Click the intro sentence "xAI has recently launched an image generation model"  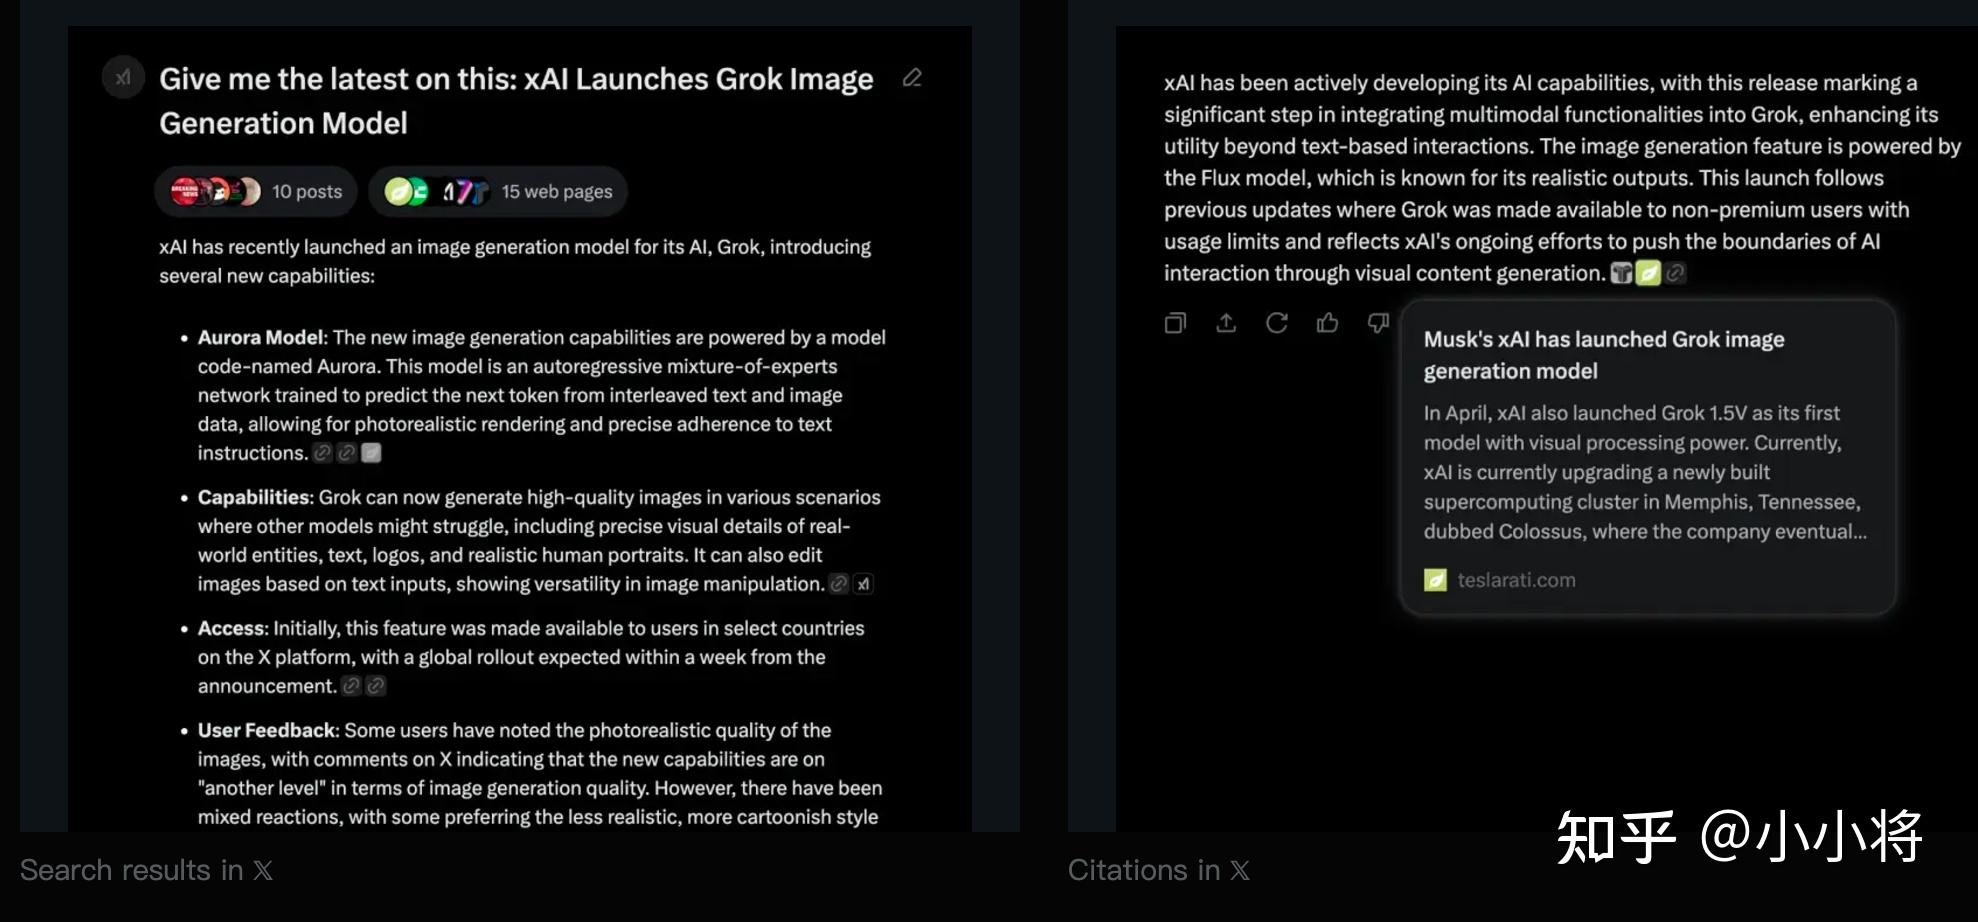click(515, 261)
